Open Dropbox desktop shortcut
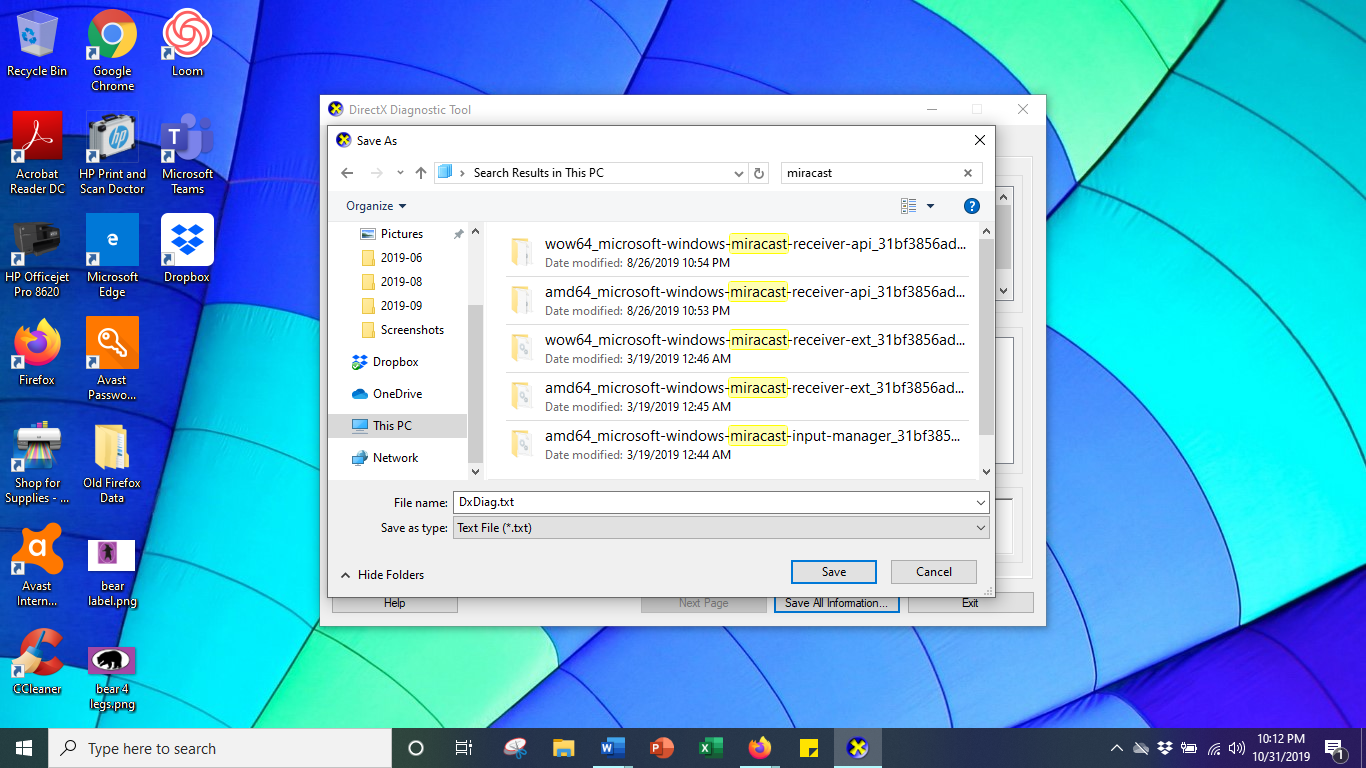This screenshot has width=1366, height=768. click(187, 248)
